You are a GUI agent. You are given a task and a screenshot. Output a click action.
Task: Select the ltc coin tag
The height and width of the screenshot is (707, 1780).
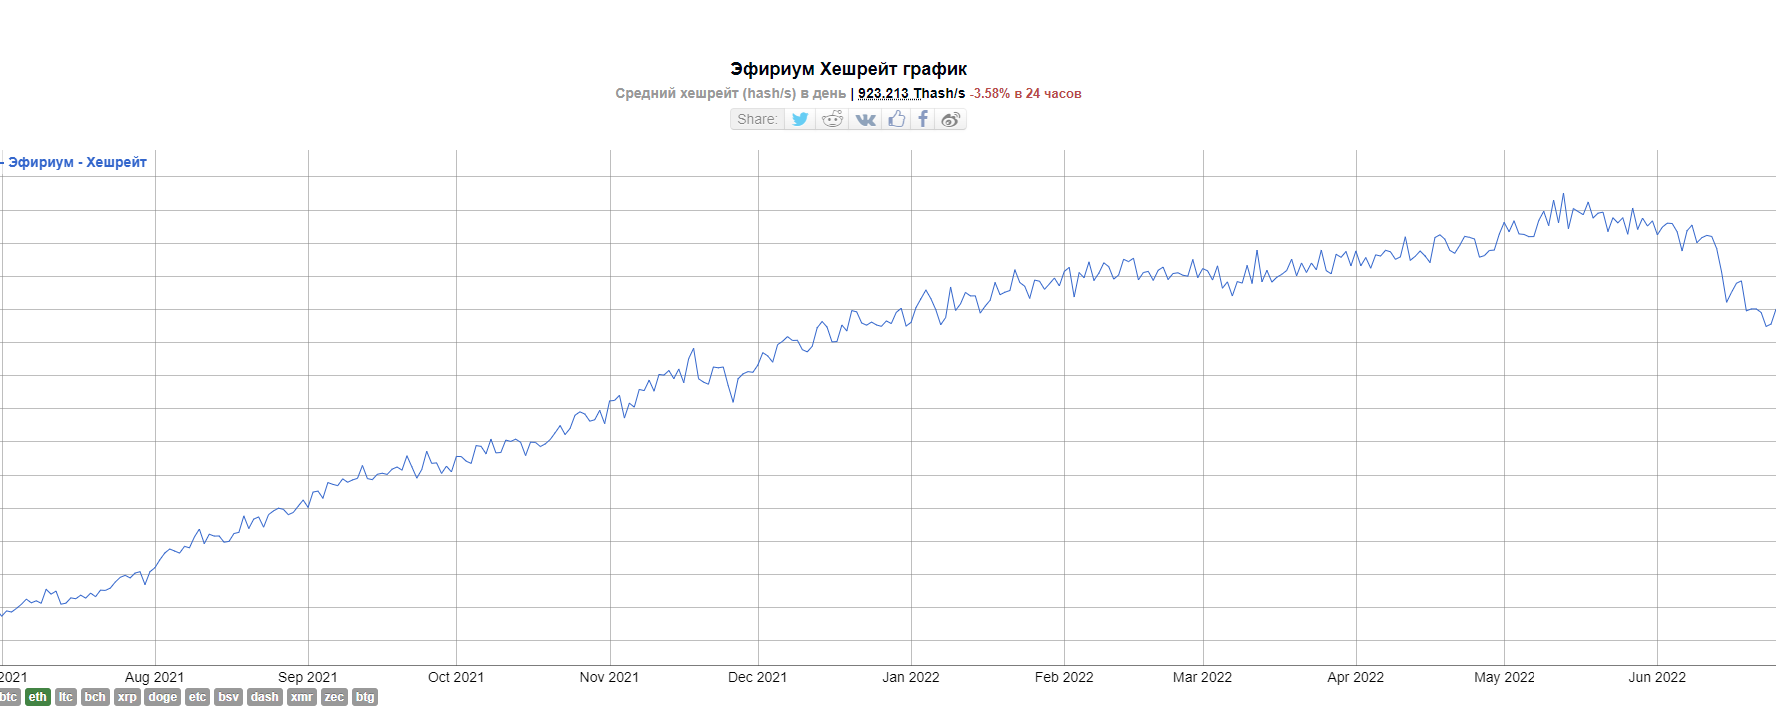66,697
